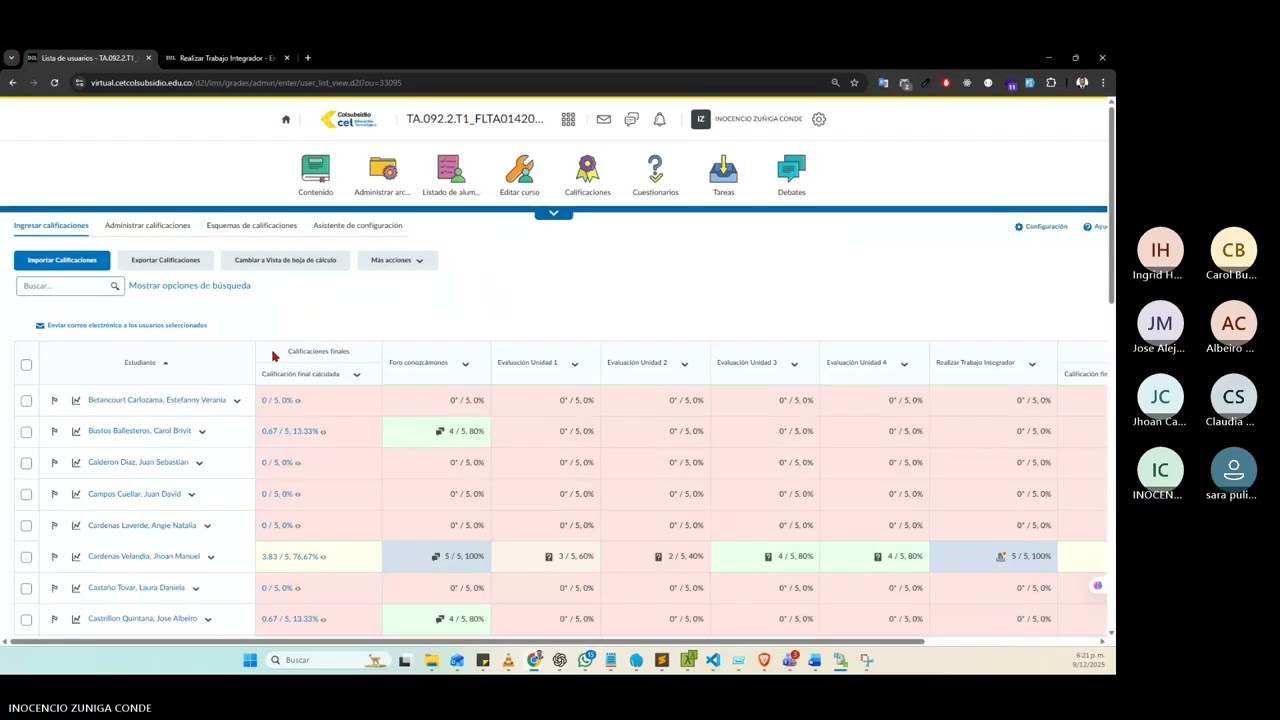Click Exportar Calificaciones button
The image size is (1280, 720).
coord(166,260)
